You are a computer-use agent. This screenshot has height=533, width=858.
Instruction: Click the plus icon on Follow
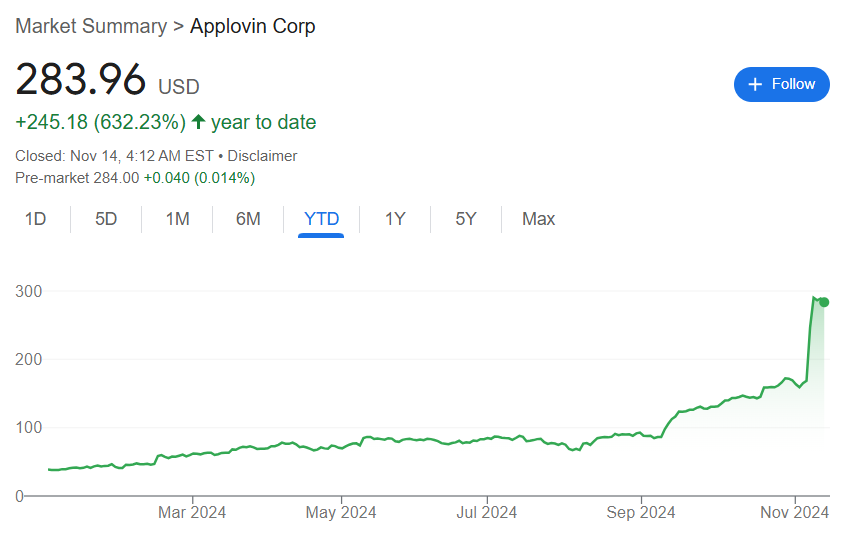point(755,84)
